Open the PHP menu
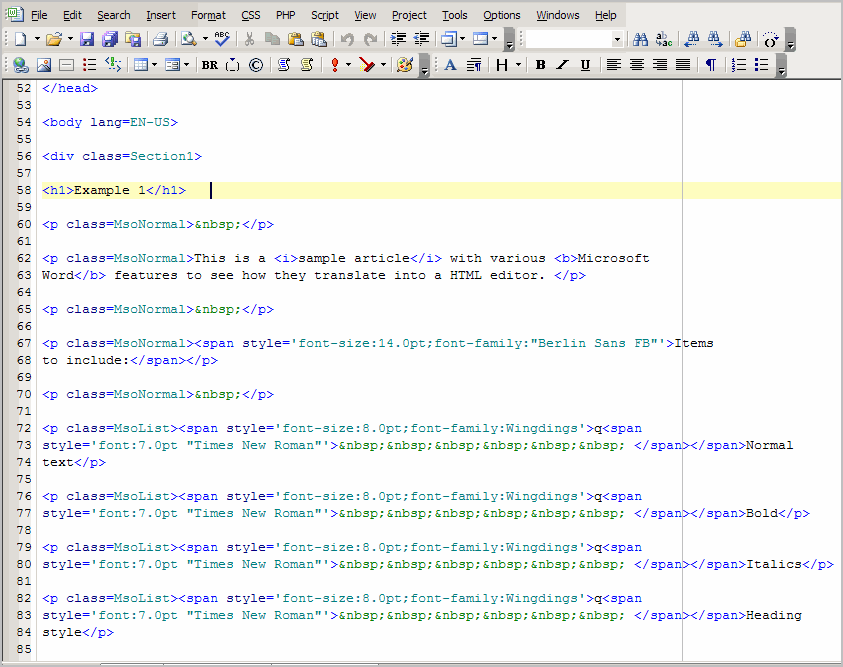843x667 pixels. tap(285, 15)
